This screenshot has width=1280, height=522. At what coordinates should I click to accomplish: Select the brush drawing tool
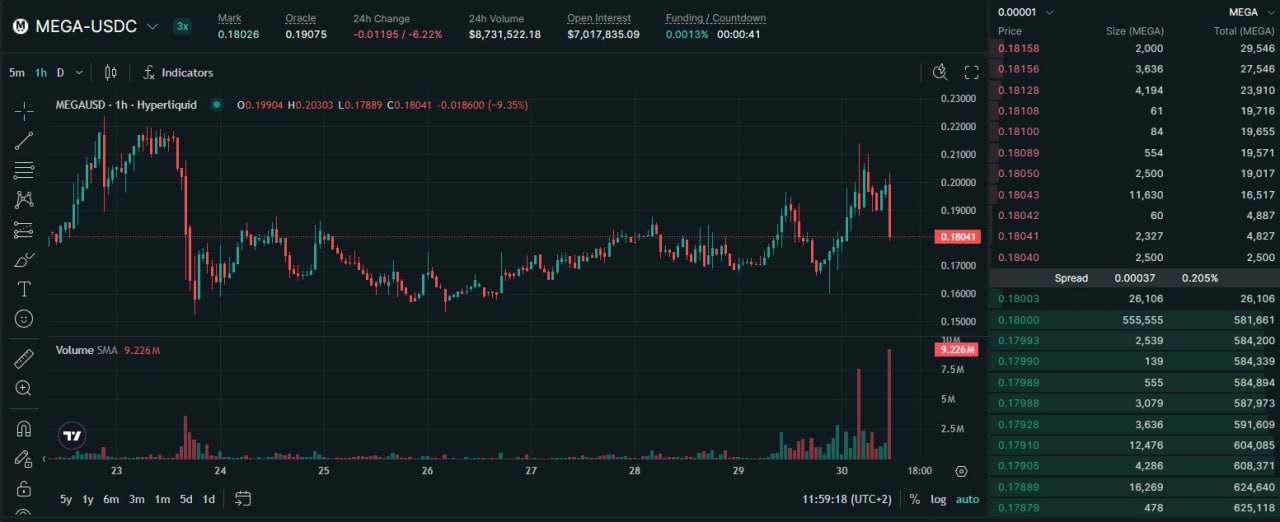24,260
